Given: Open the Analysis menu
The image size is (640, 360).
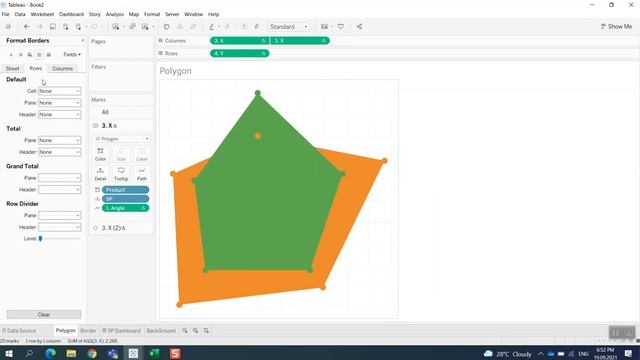Looking at the screenshot, I should tap(115, 14).
